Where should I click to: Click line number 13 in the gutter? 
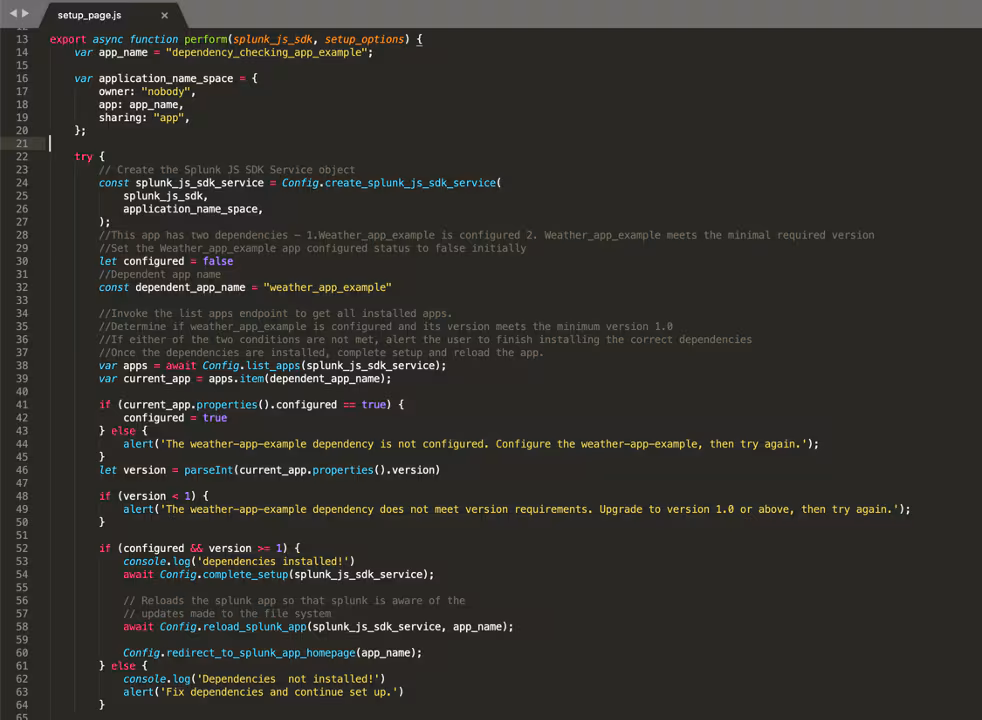tap(22, 39)
